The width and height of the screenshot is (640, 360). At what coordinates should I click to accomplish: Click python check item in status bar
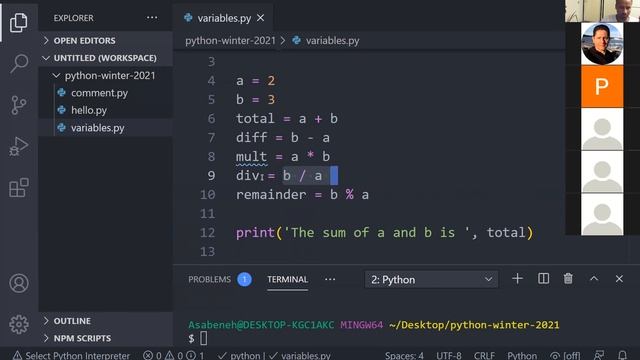pyautogui.click(x=241, y=355)
